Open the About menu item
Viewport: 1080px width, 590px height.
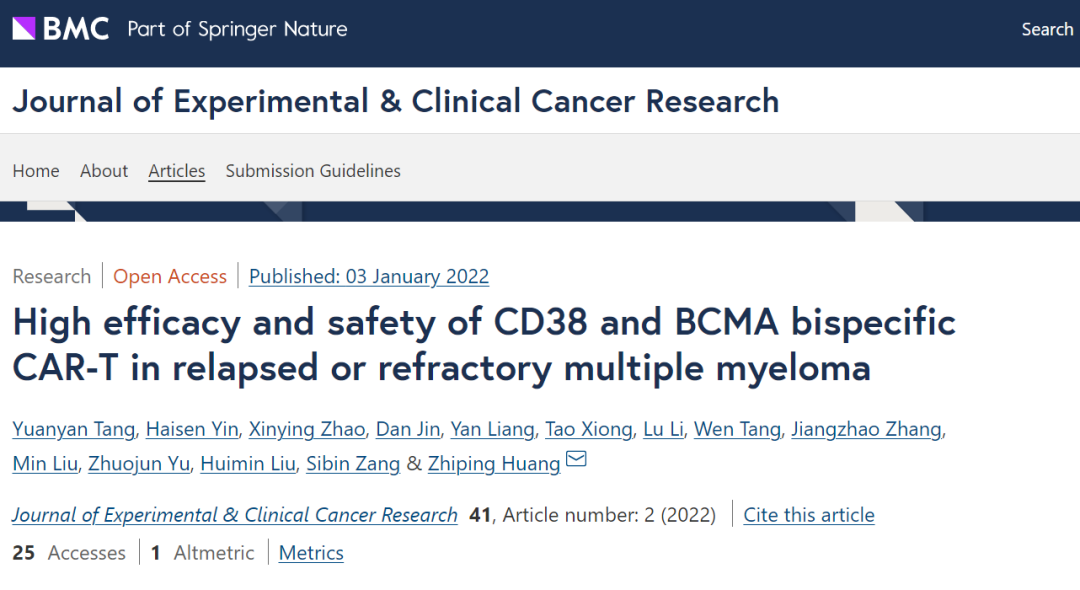coord(104,171)
